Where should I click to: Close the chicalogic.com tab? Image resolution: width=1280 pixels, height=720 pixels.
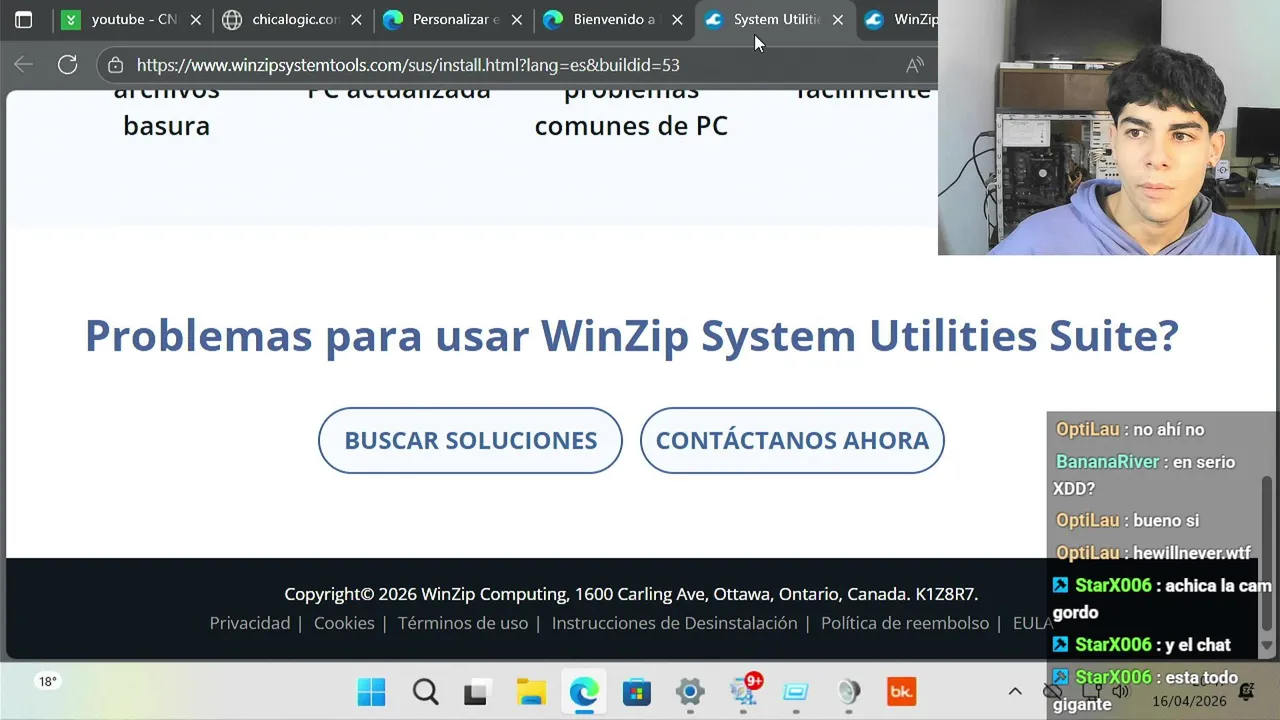tap(356, 20)
